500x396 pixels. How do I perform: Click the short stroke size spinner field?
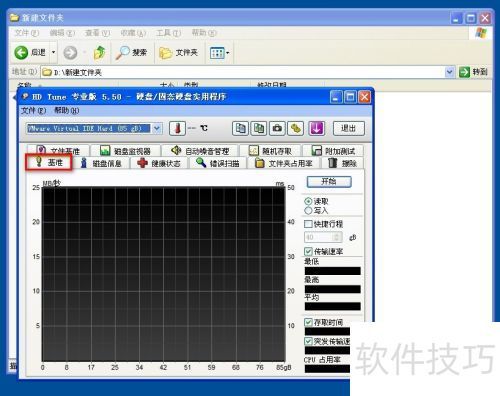click(323, 237)
